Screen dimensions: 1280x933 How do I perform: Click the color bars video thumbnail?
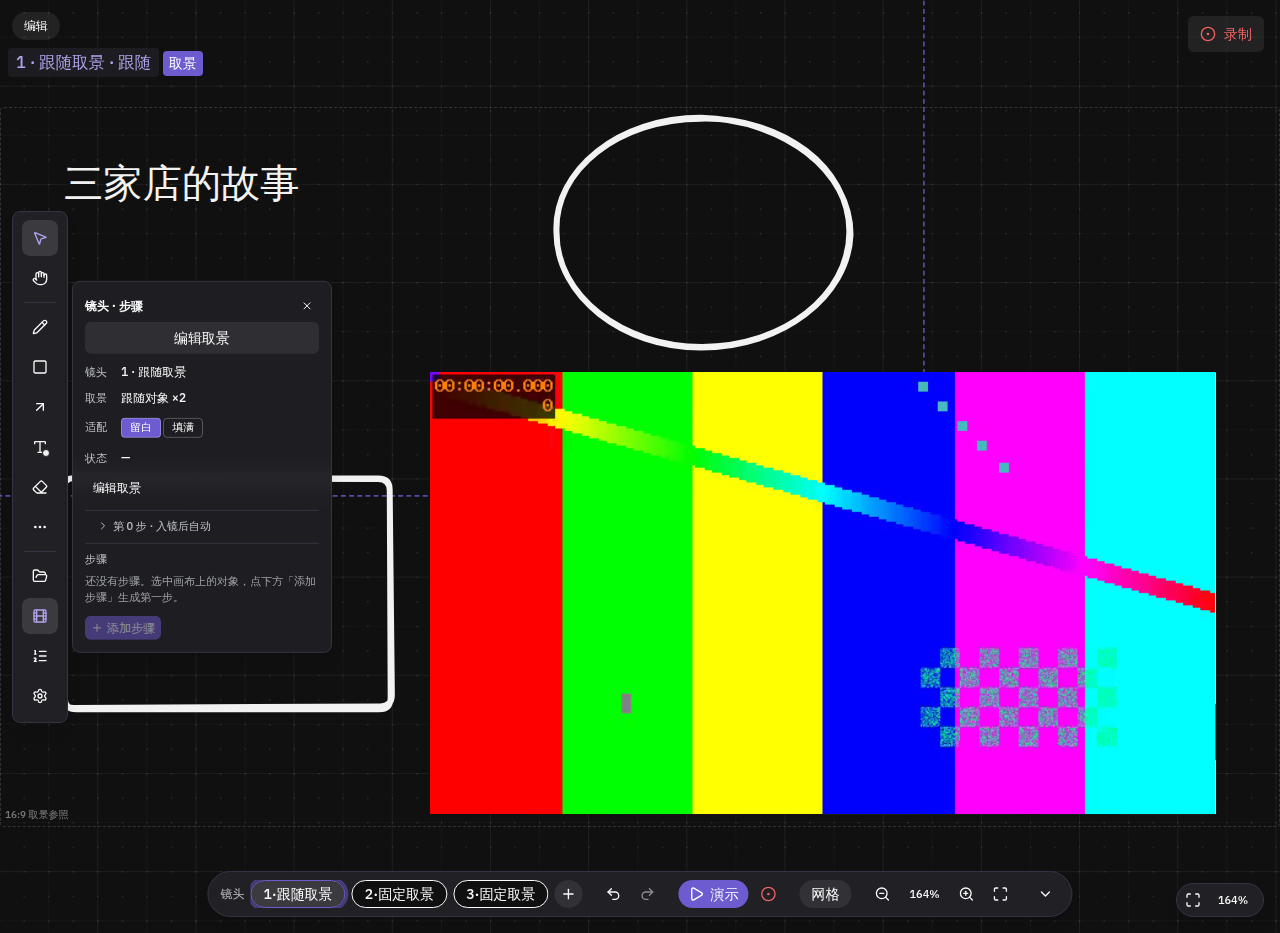823,593
